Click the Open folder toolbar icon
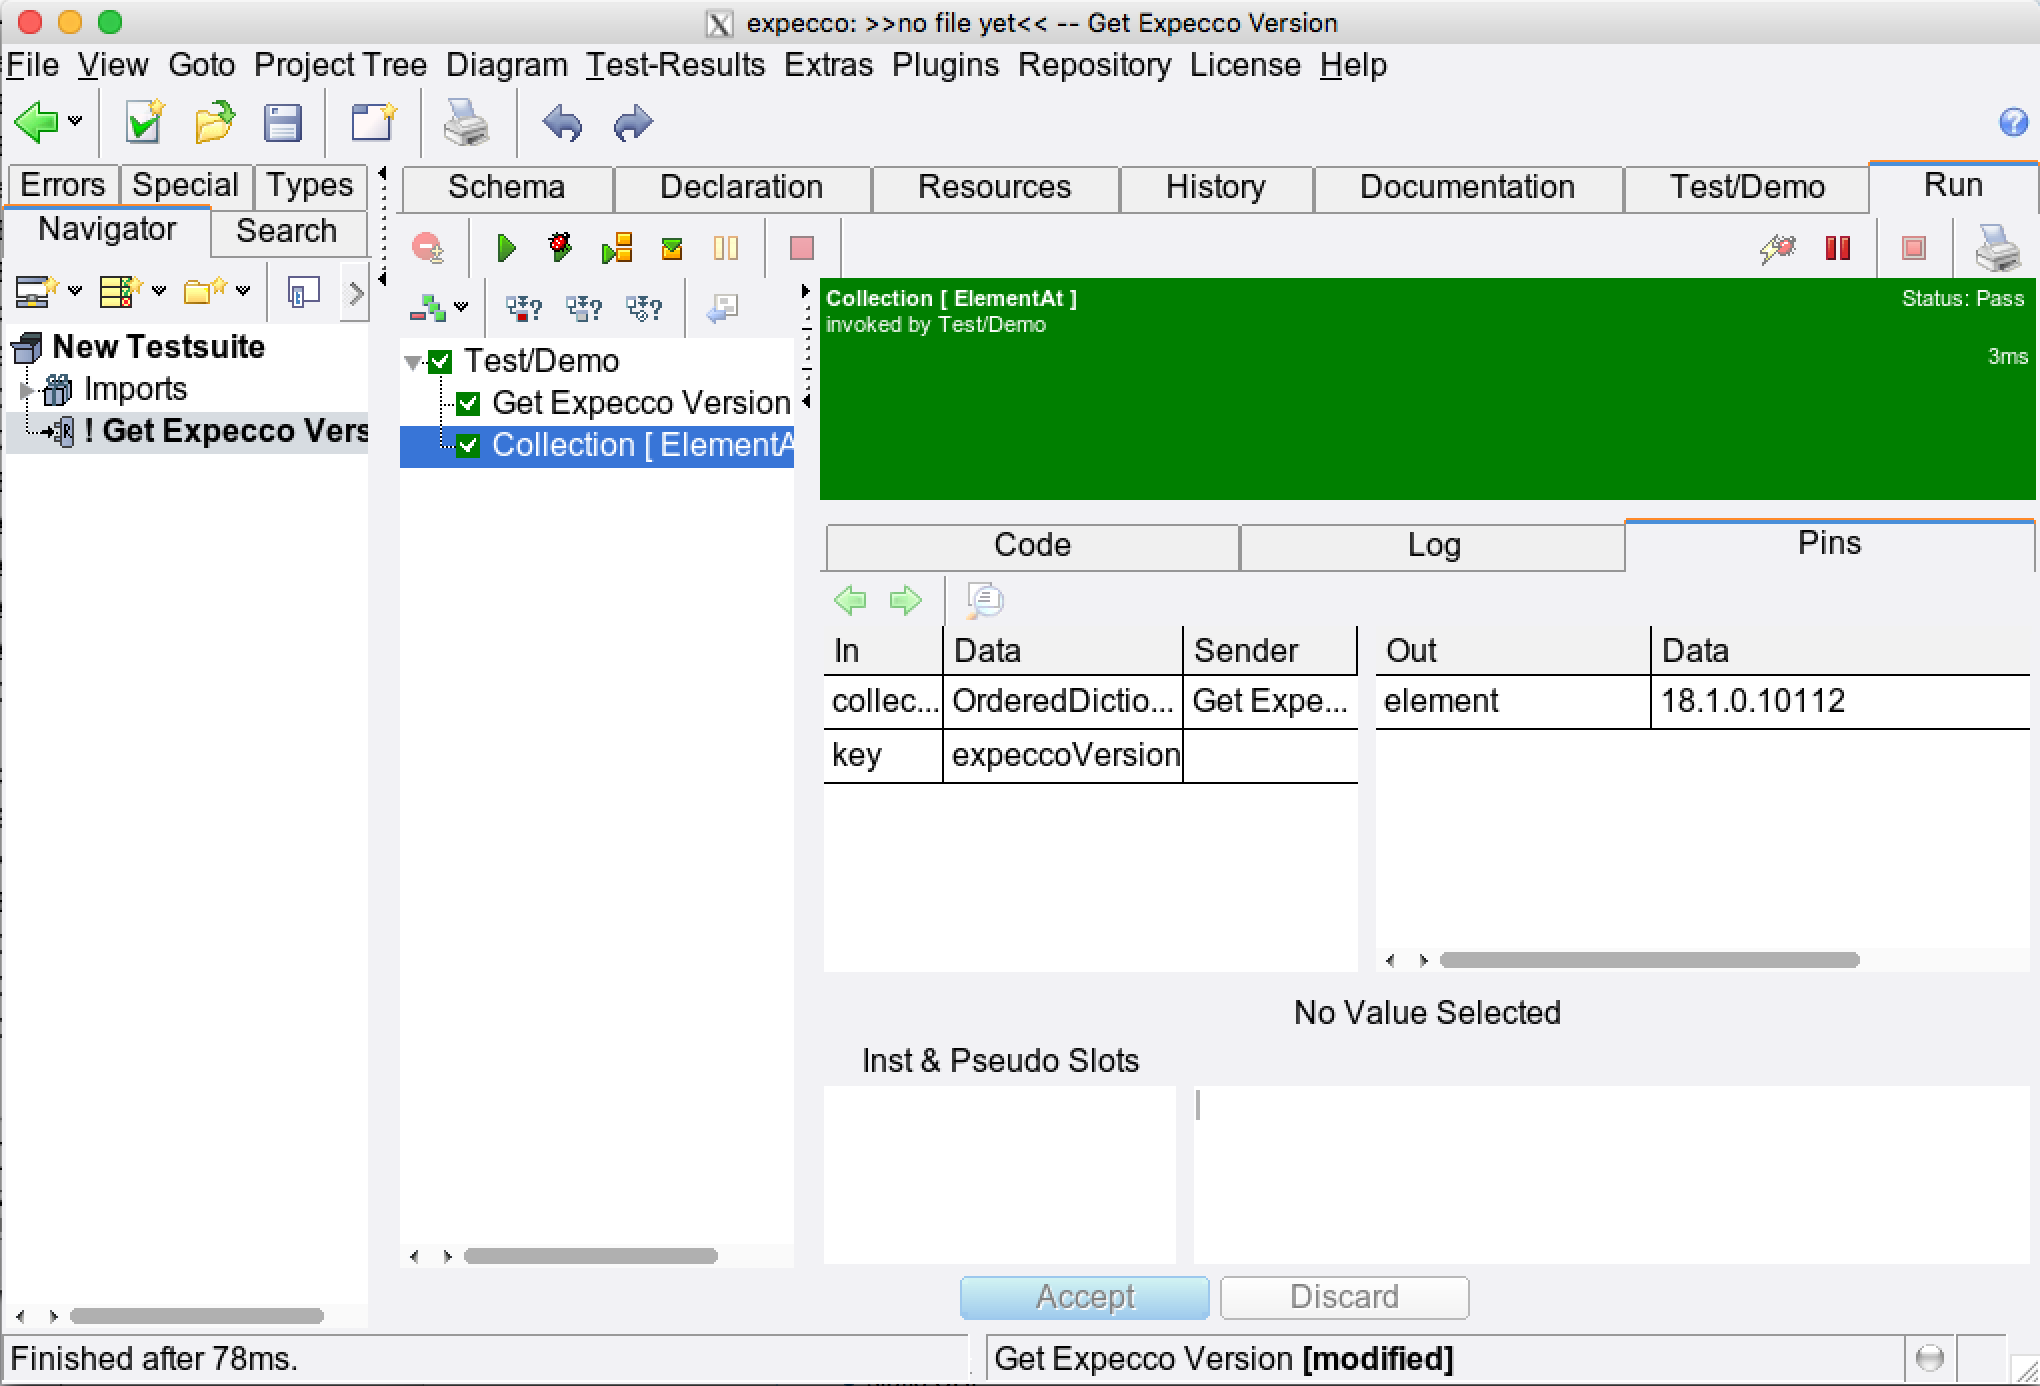Screen dimensions: 2040x1386 tap(214, 123)
